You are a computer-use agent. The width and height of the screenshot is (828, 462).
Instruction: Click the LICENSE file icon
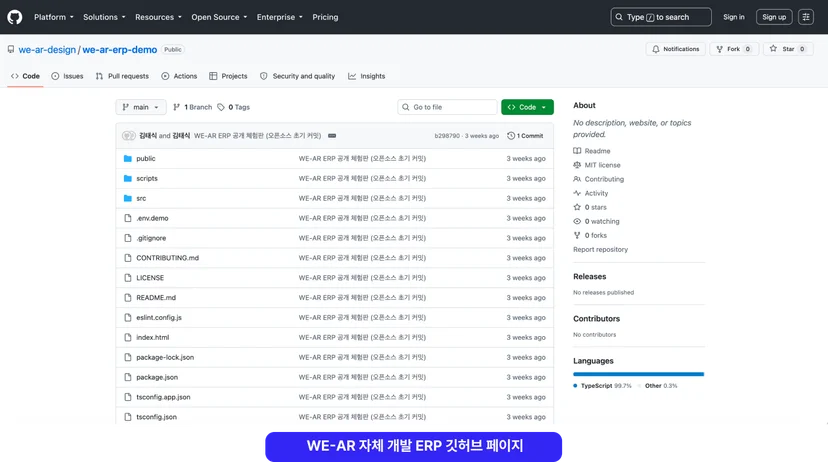(x=127, y=278)
